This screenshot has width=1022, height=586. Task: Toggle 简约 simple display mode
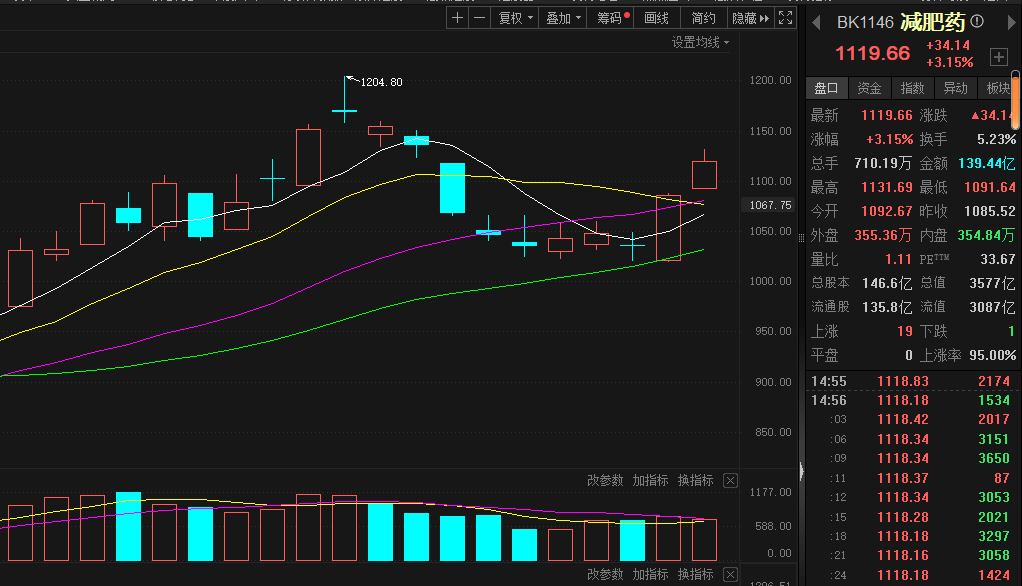tap(703, 18)
